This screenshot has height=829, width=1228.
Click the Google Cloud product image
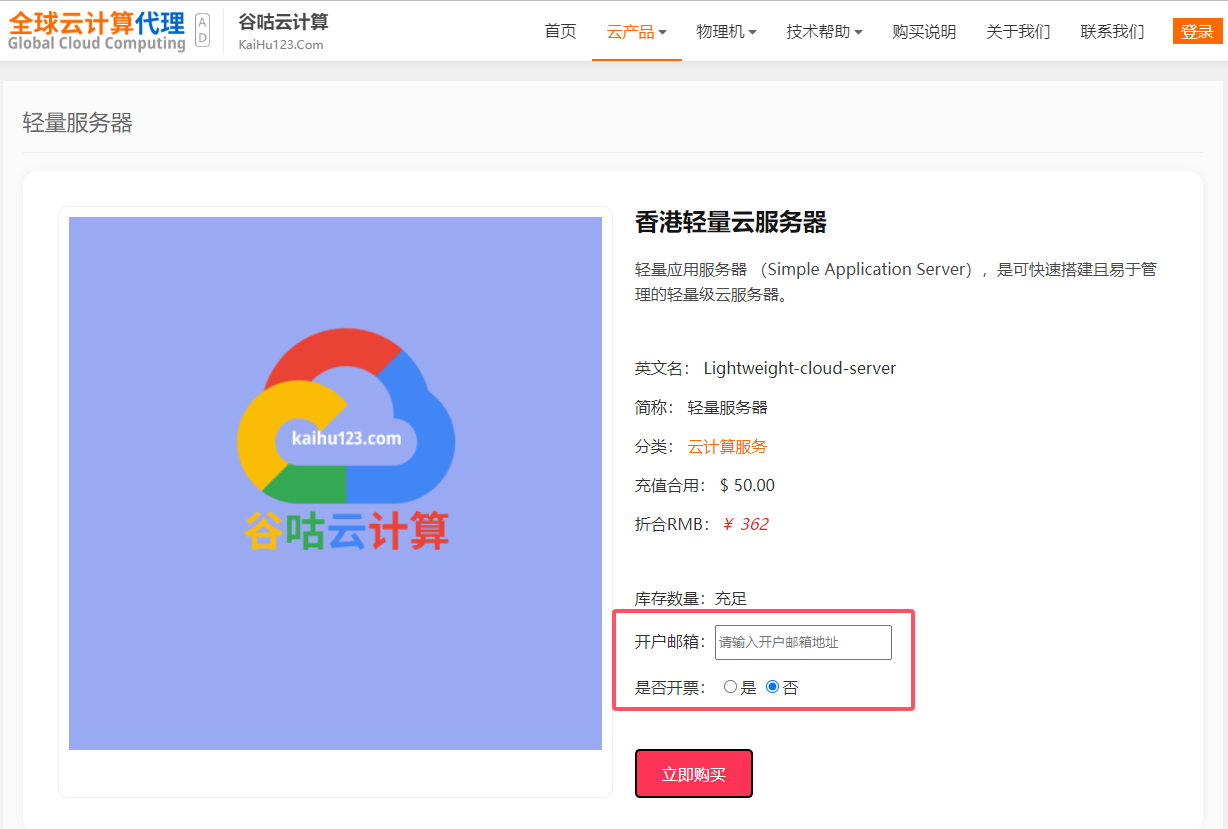pos(335,483)
